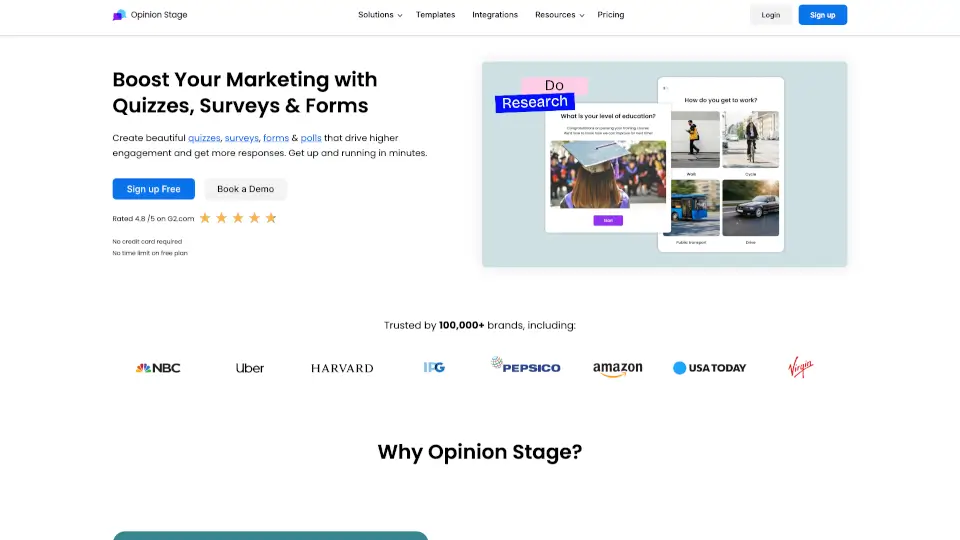Click the Sign up button in header
The image size is (960, 540).
822,15
